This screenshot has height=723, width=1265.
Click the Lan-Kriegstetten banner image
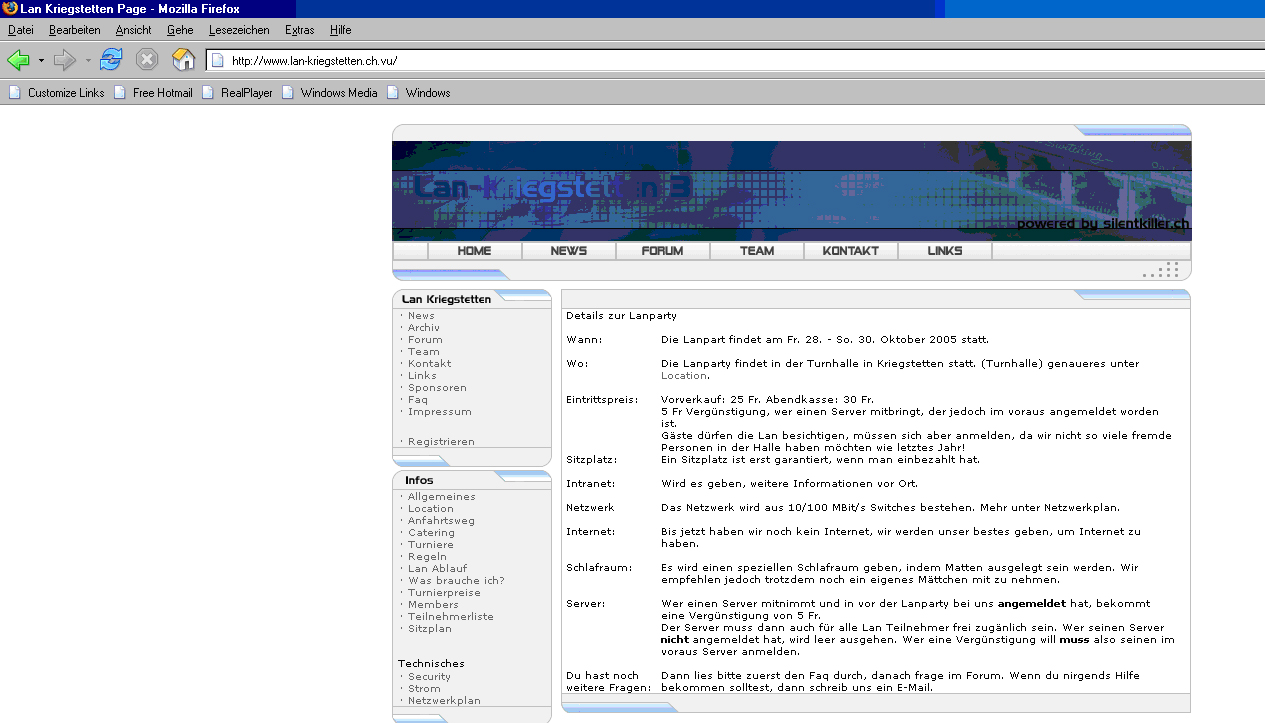click(x=791, y=191)
